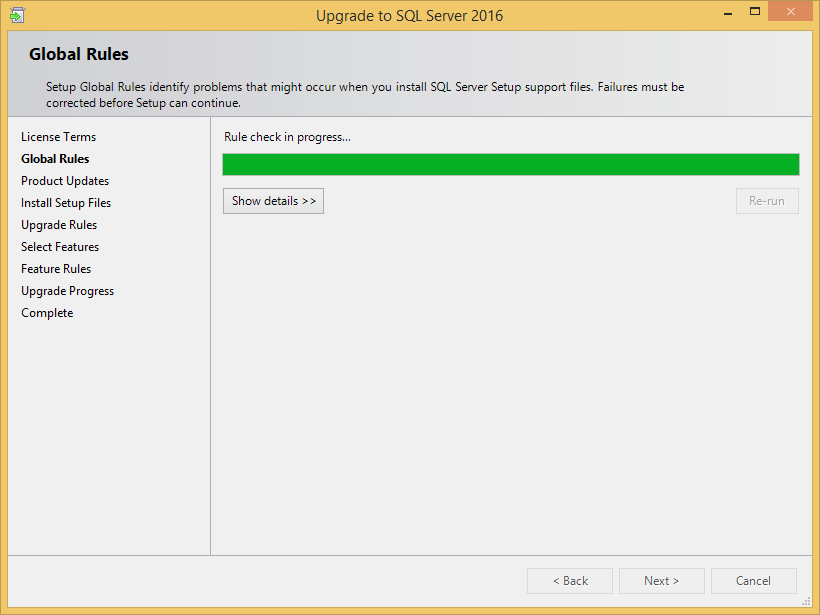The width and height of the screenshot is (820, 615).
Task: Select License Terms in the step list
Action: [58, 137]
